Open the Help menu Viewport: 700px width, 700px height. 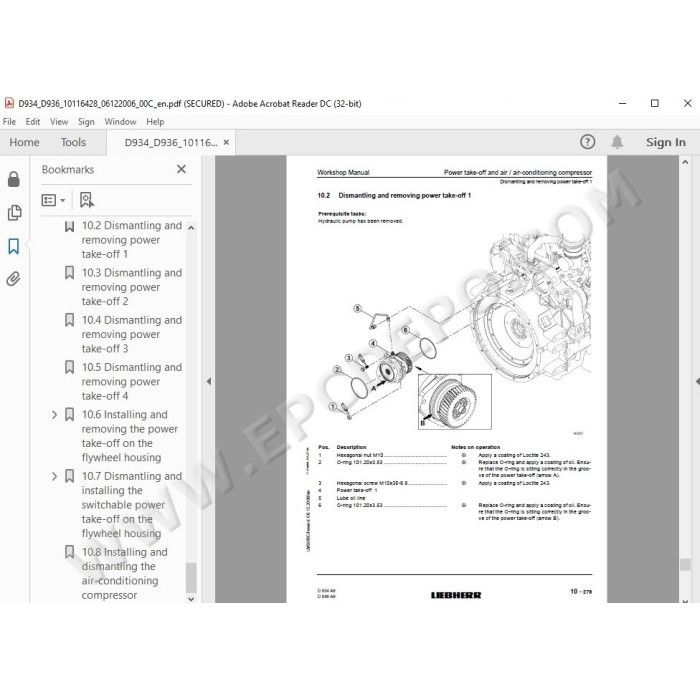[155, 121]
